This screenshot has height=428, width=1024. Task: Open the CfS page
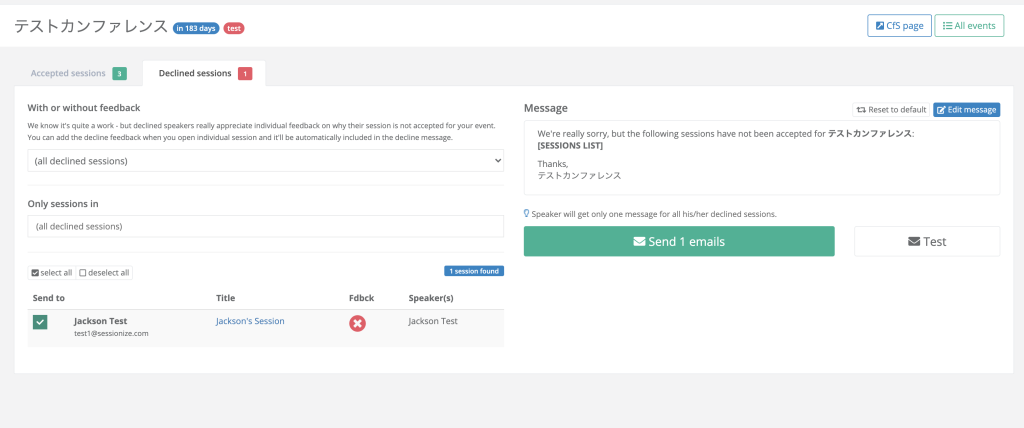point(898,25)
